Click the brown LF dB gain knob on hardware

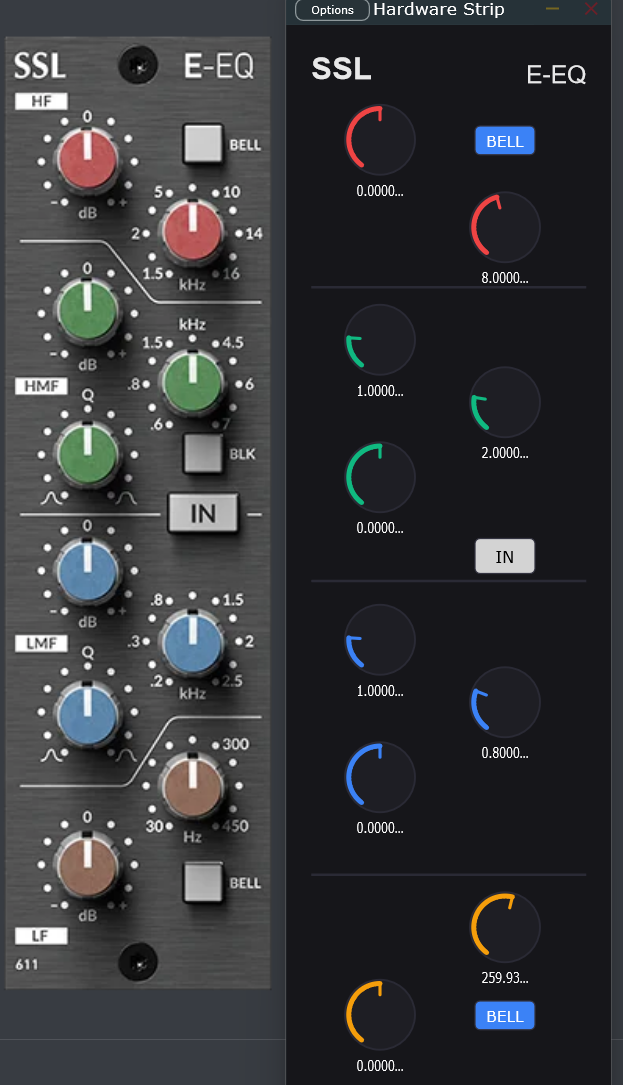[87, 866]
